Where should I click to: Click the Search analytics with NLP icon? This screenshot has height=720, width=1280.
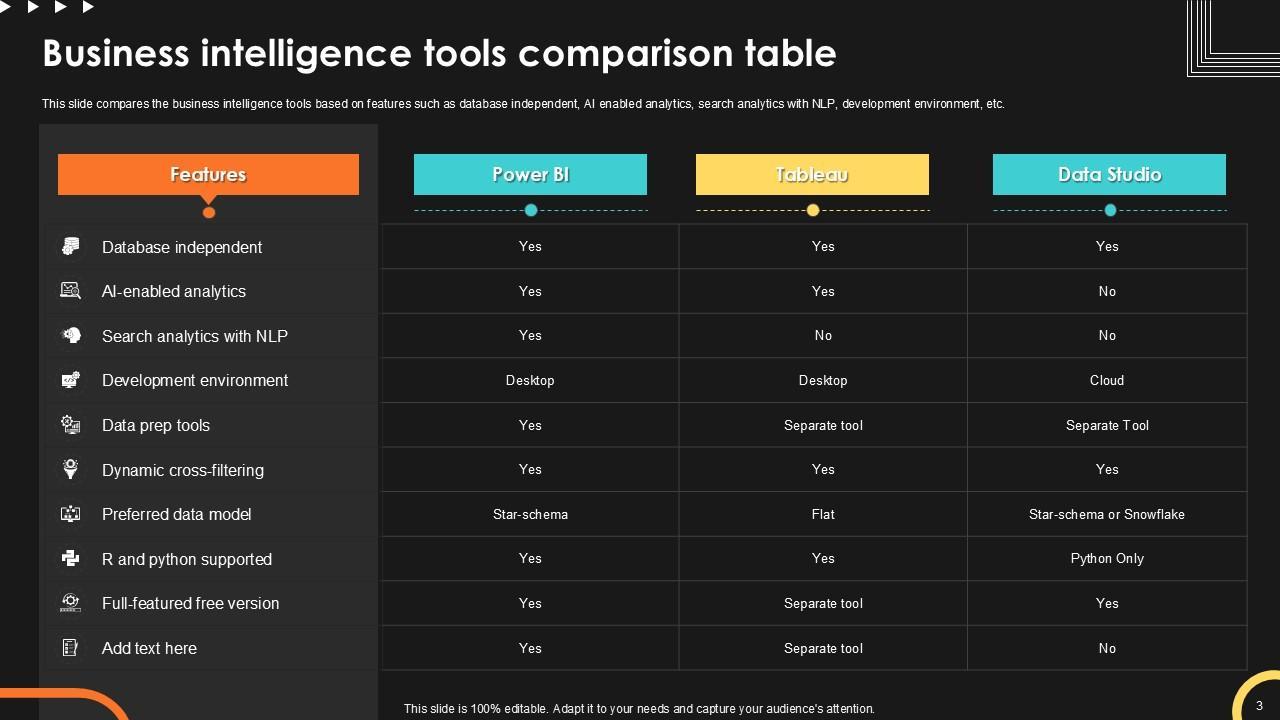tap(70, 336)
